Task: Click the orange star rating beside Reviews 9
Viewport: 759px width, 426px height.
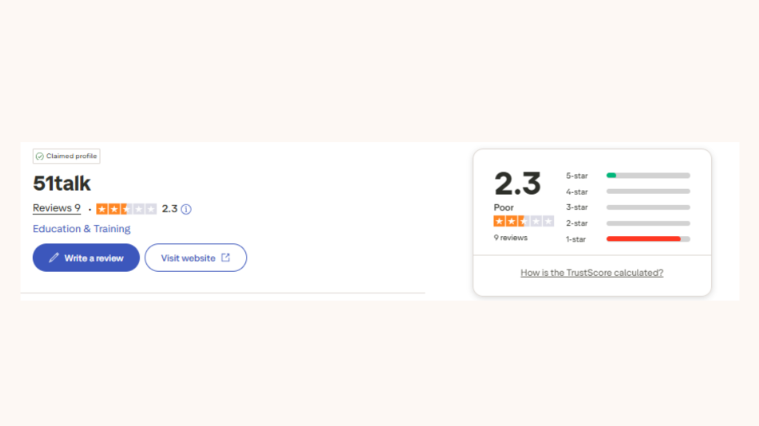Action: click(126, 209)
